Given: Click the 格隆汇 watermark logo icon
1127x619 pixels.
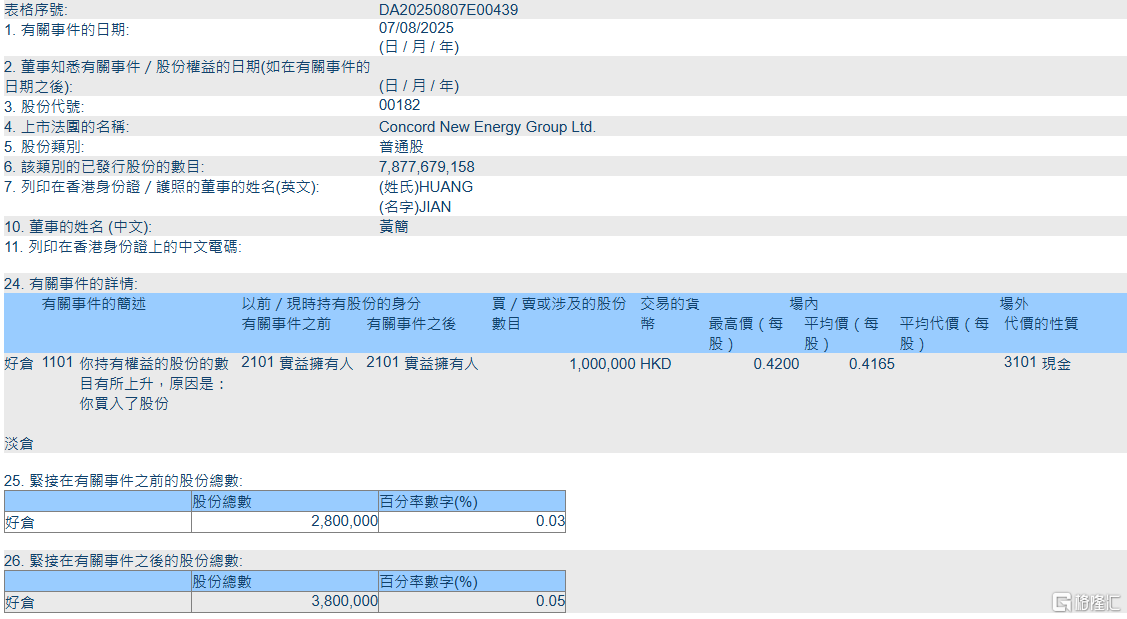Looking at the screenshot, I should coord(1062,602).
